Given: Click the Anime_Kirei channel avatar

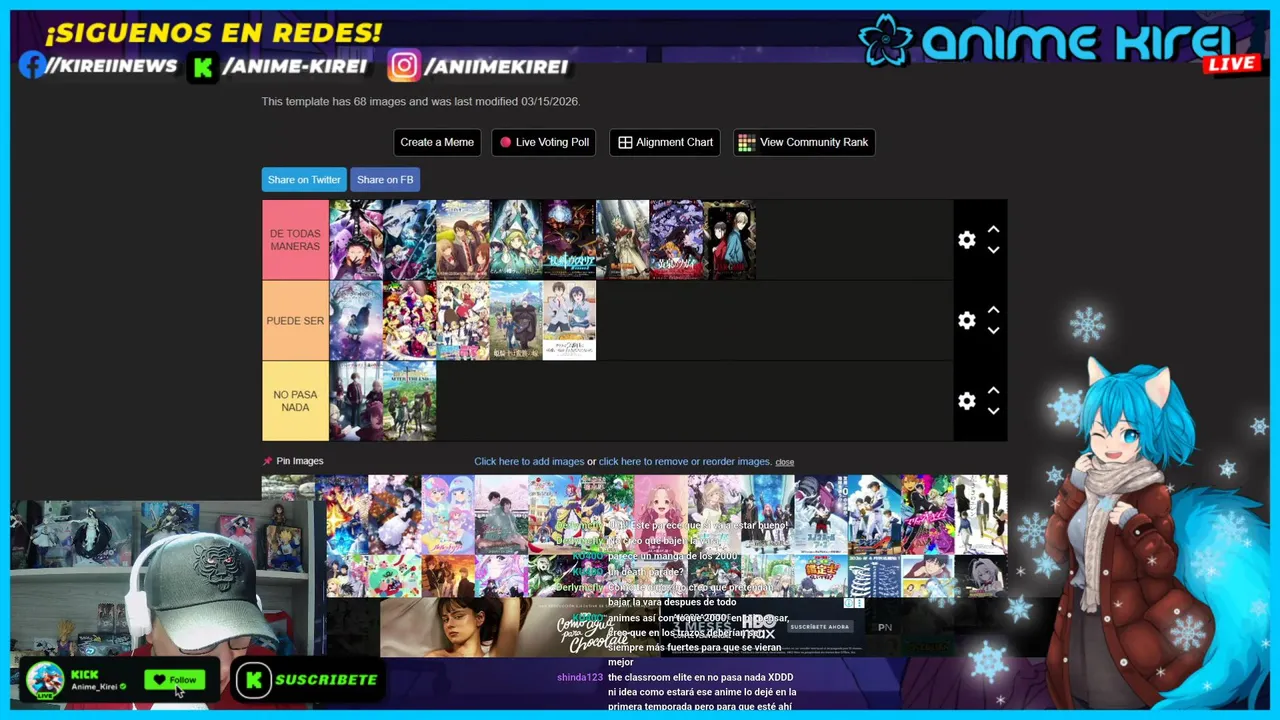Looking at the screenshot, I should pyautogui.click(x=45, y=680).
